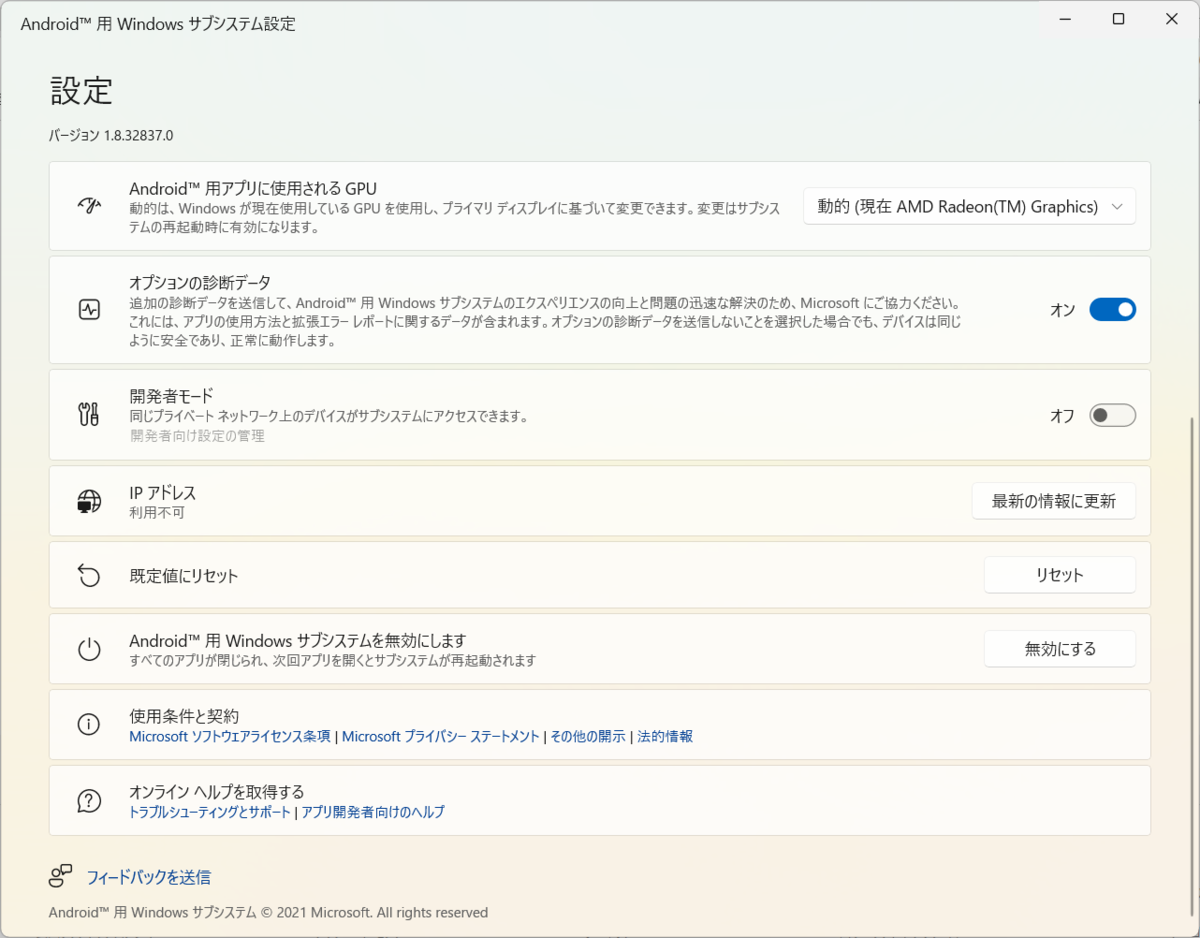Click the GPU gauge icon

coord(89,206)
